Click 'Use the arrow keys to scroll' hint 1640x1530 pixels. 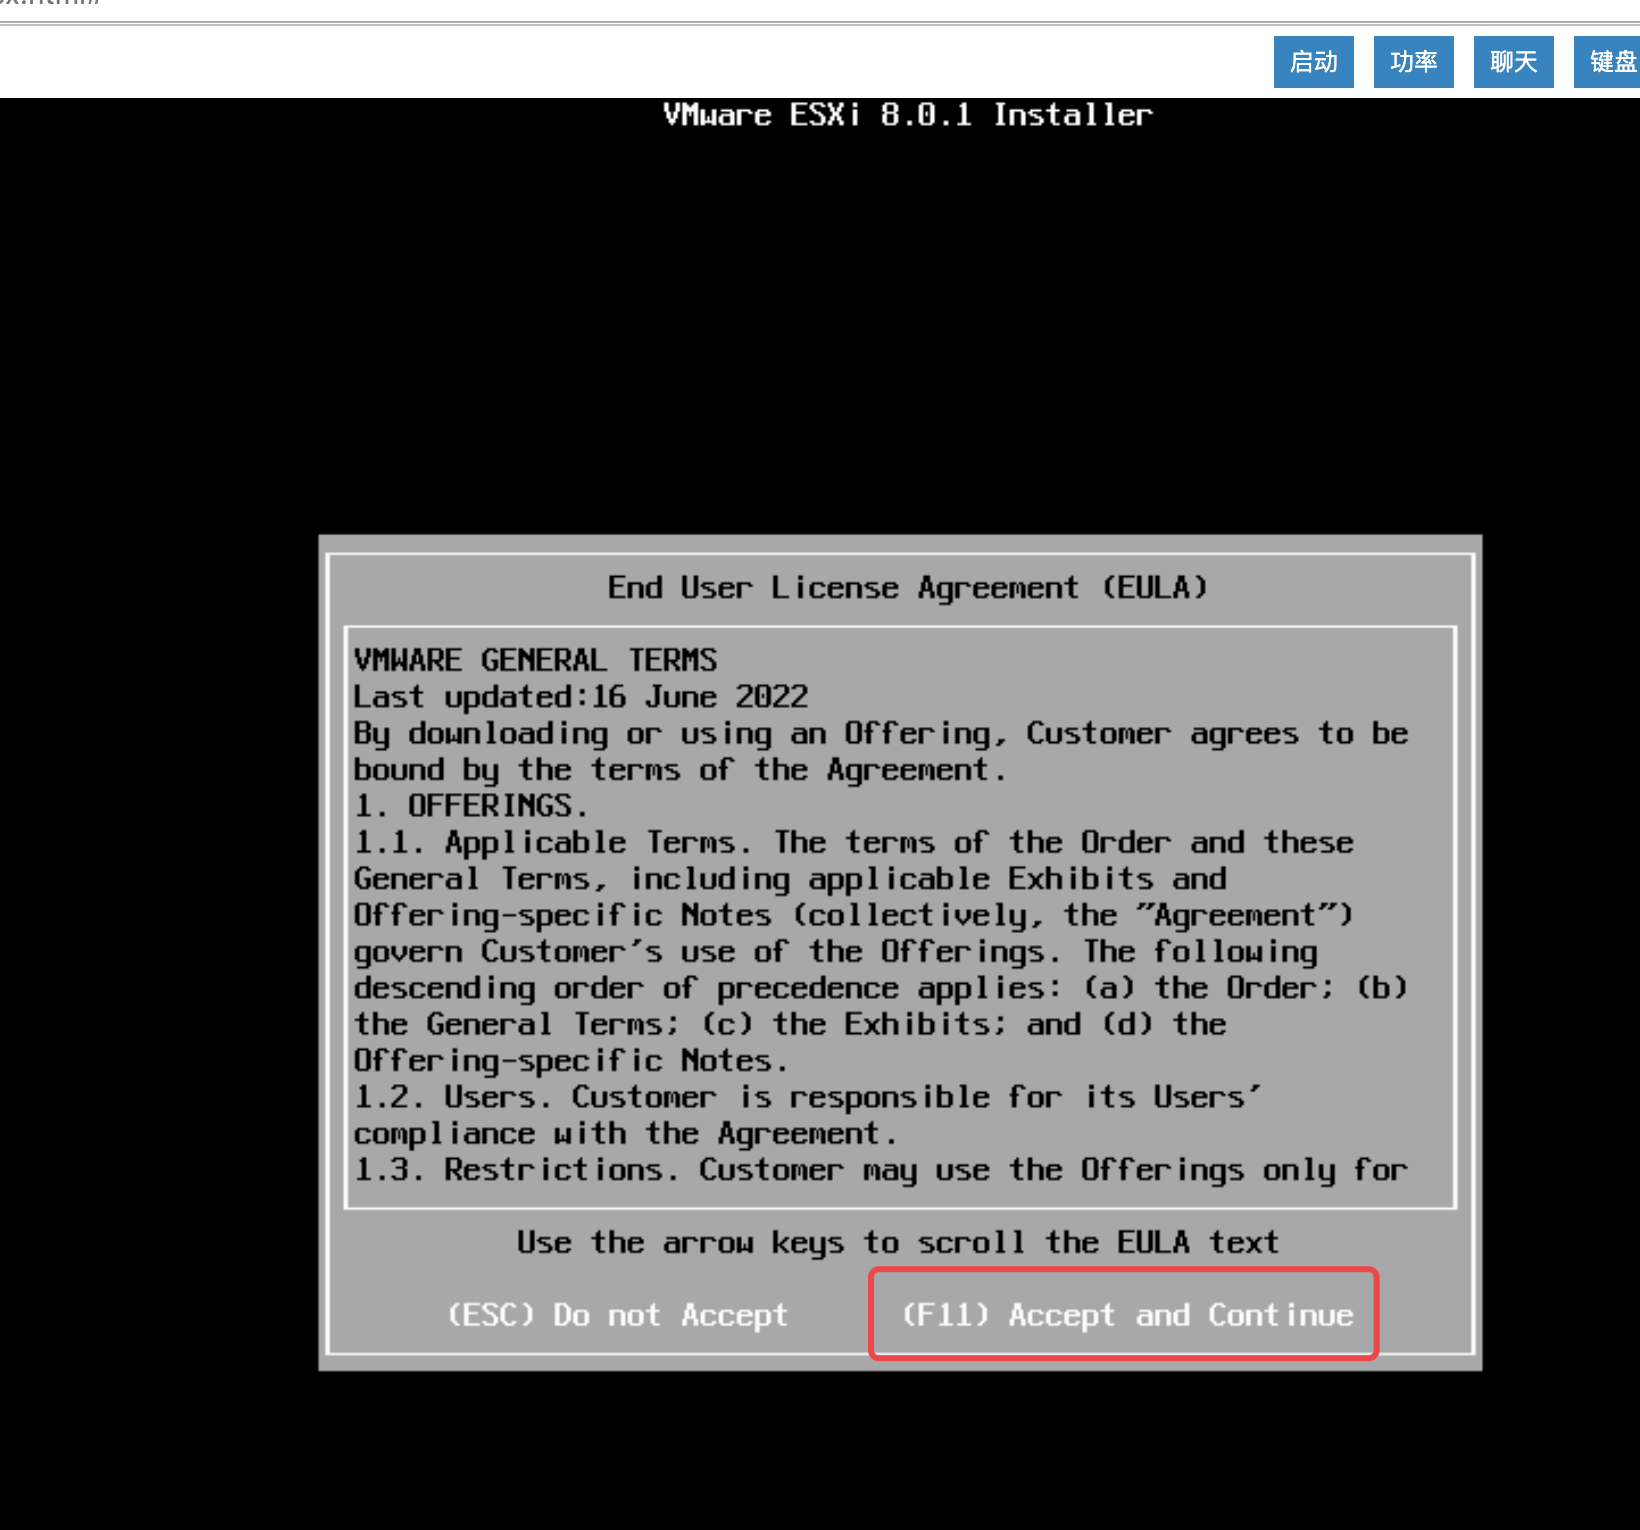898,1242
